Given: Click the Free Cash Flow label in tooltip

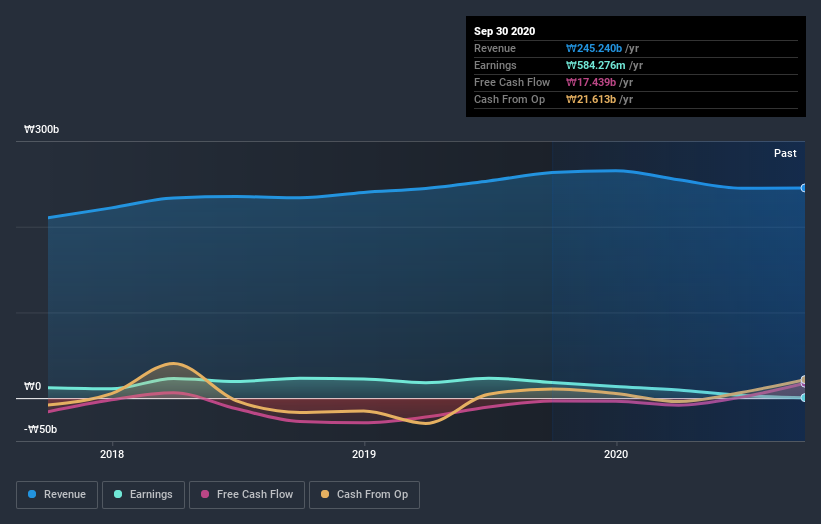Looking at the screenshot, I should pos(512,82).
